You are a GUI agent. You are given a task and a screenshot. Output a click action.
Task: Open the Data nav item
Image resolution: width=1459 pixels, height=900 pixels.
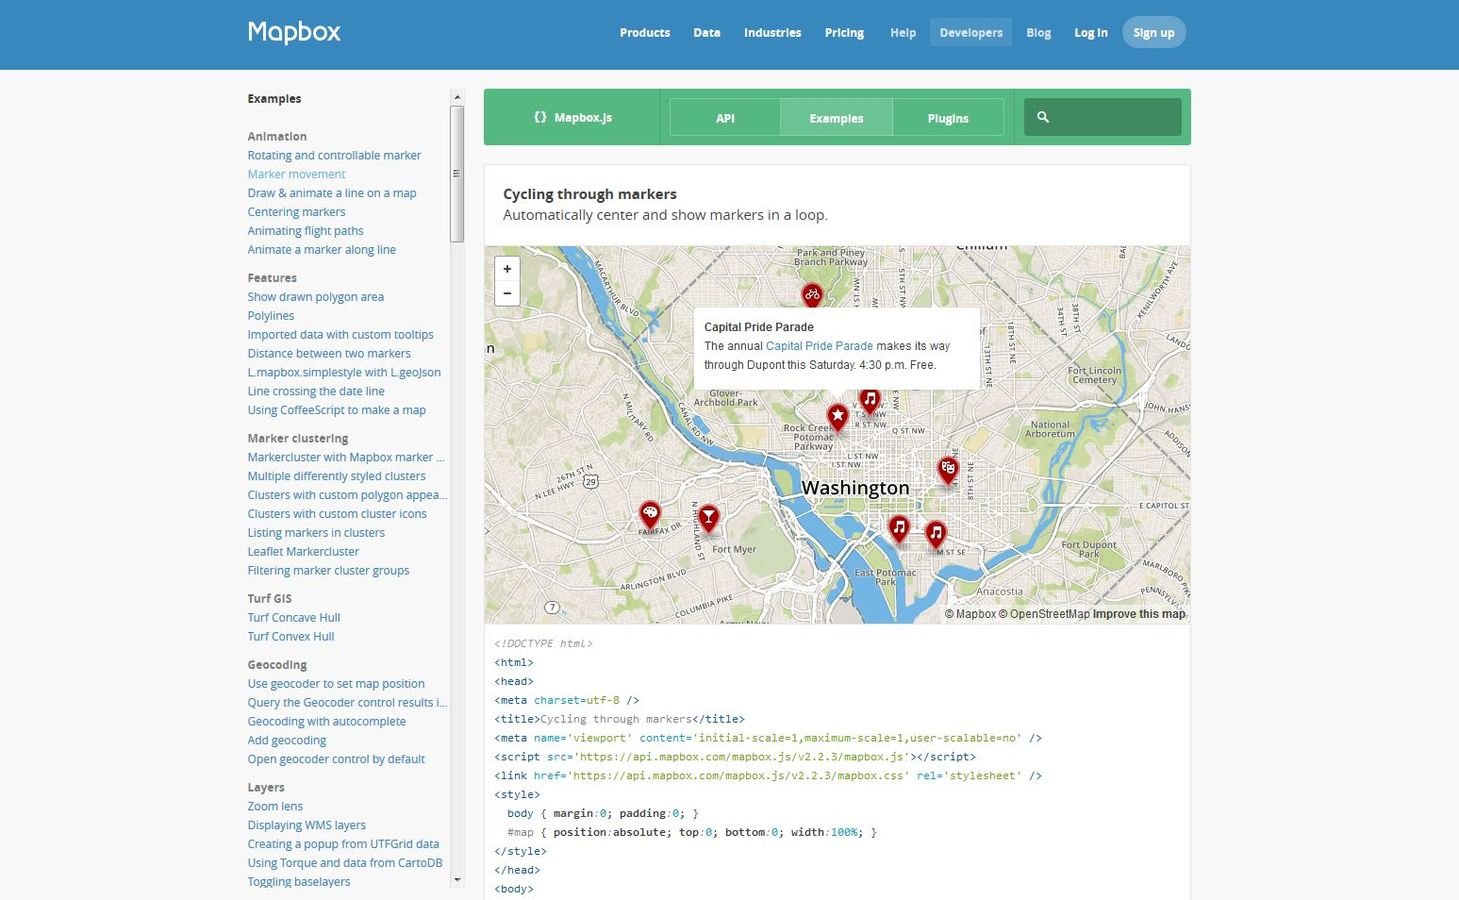click(x=707, y=33)
